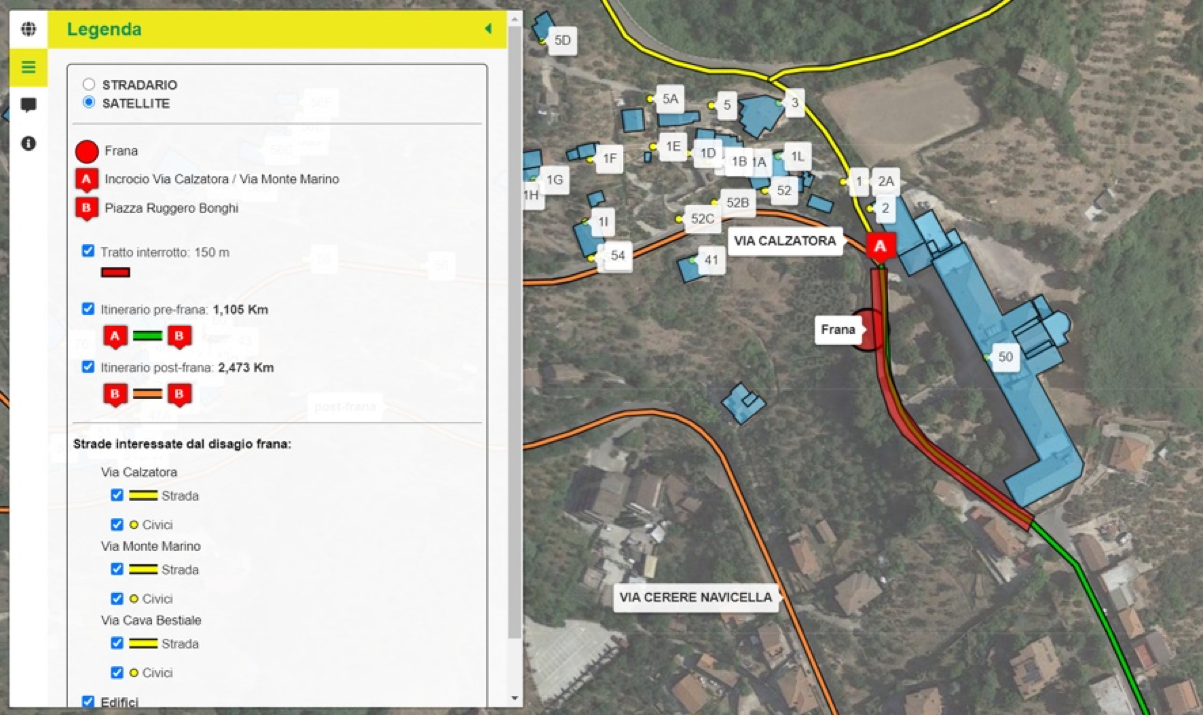Toggle Itinerario pre-frana checkbox
The width and height of the screenshot is (1203, 715).
pyautogui.click(x=88, y=309)
